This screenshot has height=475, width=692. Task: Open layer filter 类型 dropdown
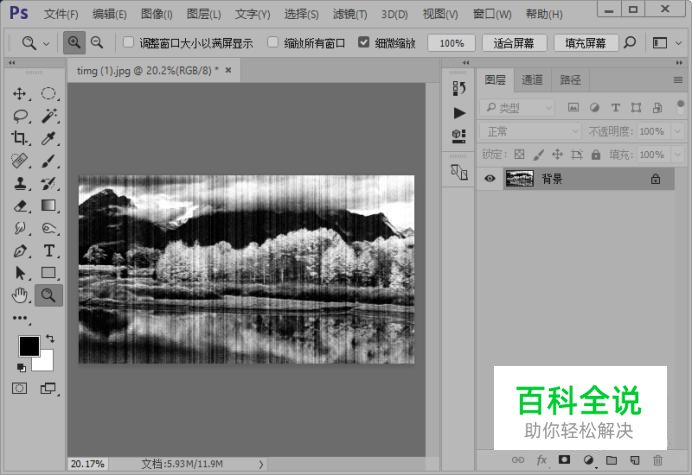pyautogui.click(x=516, y=108)
